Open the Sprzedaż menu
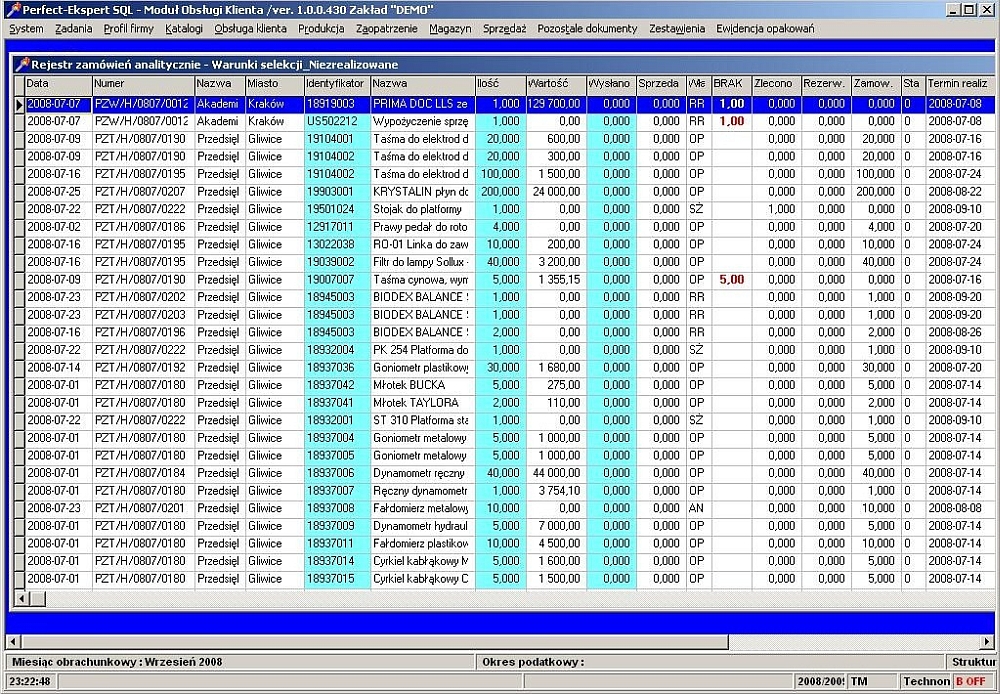The height and width of the screenshot is (694, 1000). (x=504, y=29)
